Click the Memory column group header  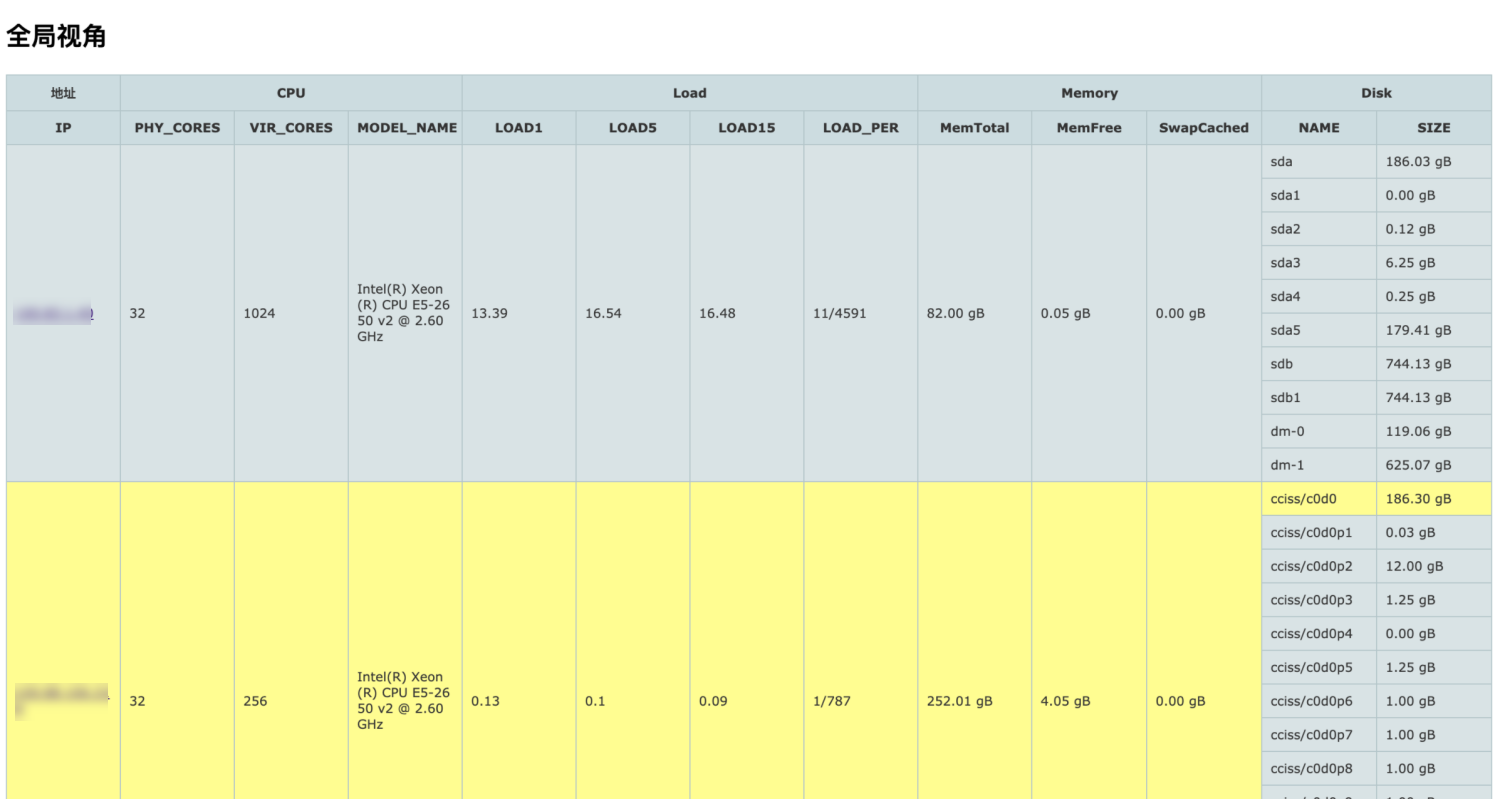(1089, 93)
